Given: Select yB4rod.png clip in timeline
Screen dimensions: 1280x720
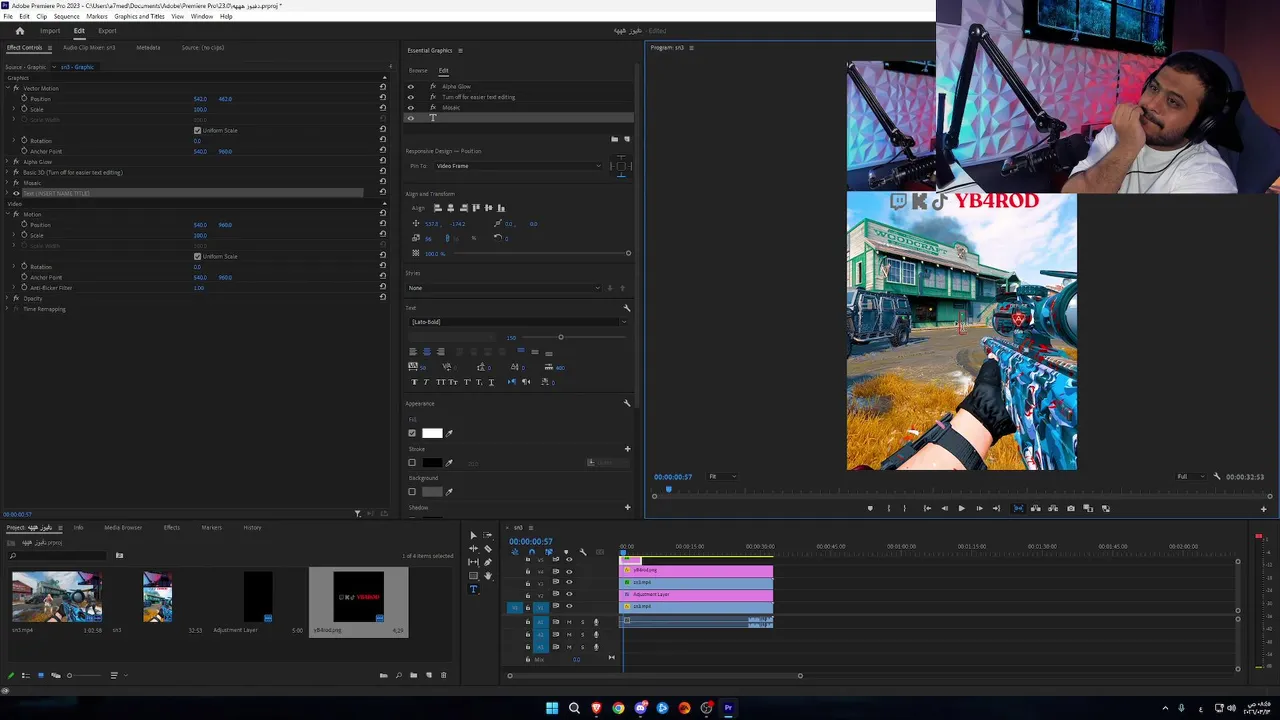Looking at the screenshot, I should tap(696, 570).
